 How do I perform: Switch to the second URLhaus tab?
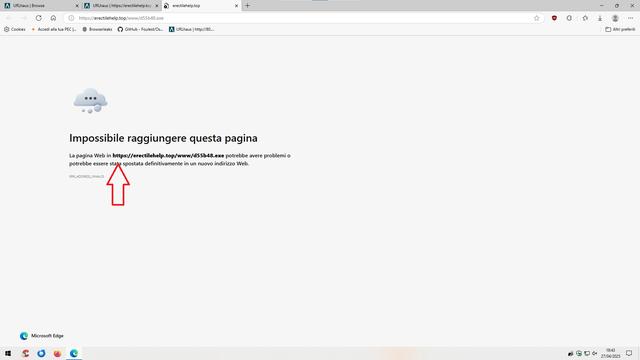coord(121,6)
